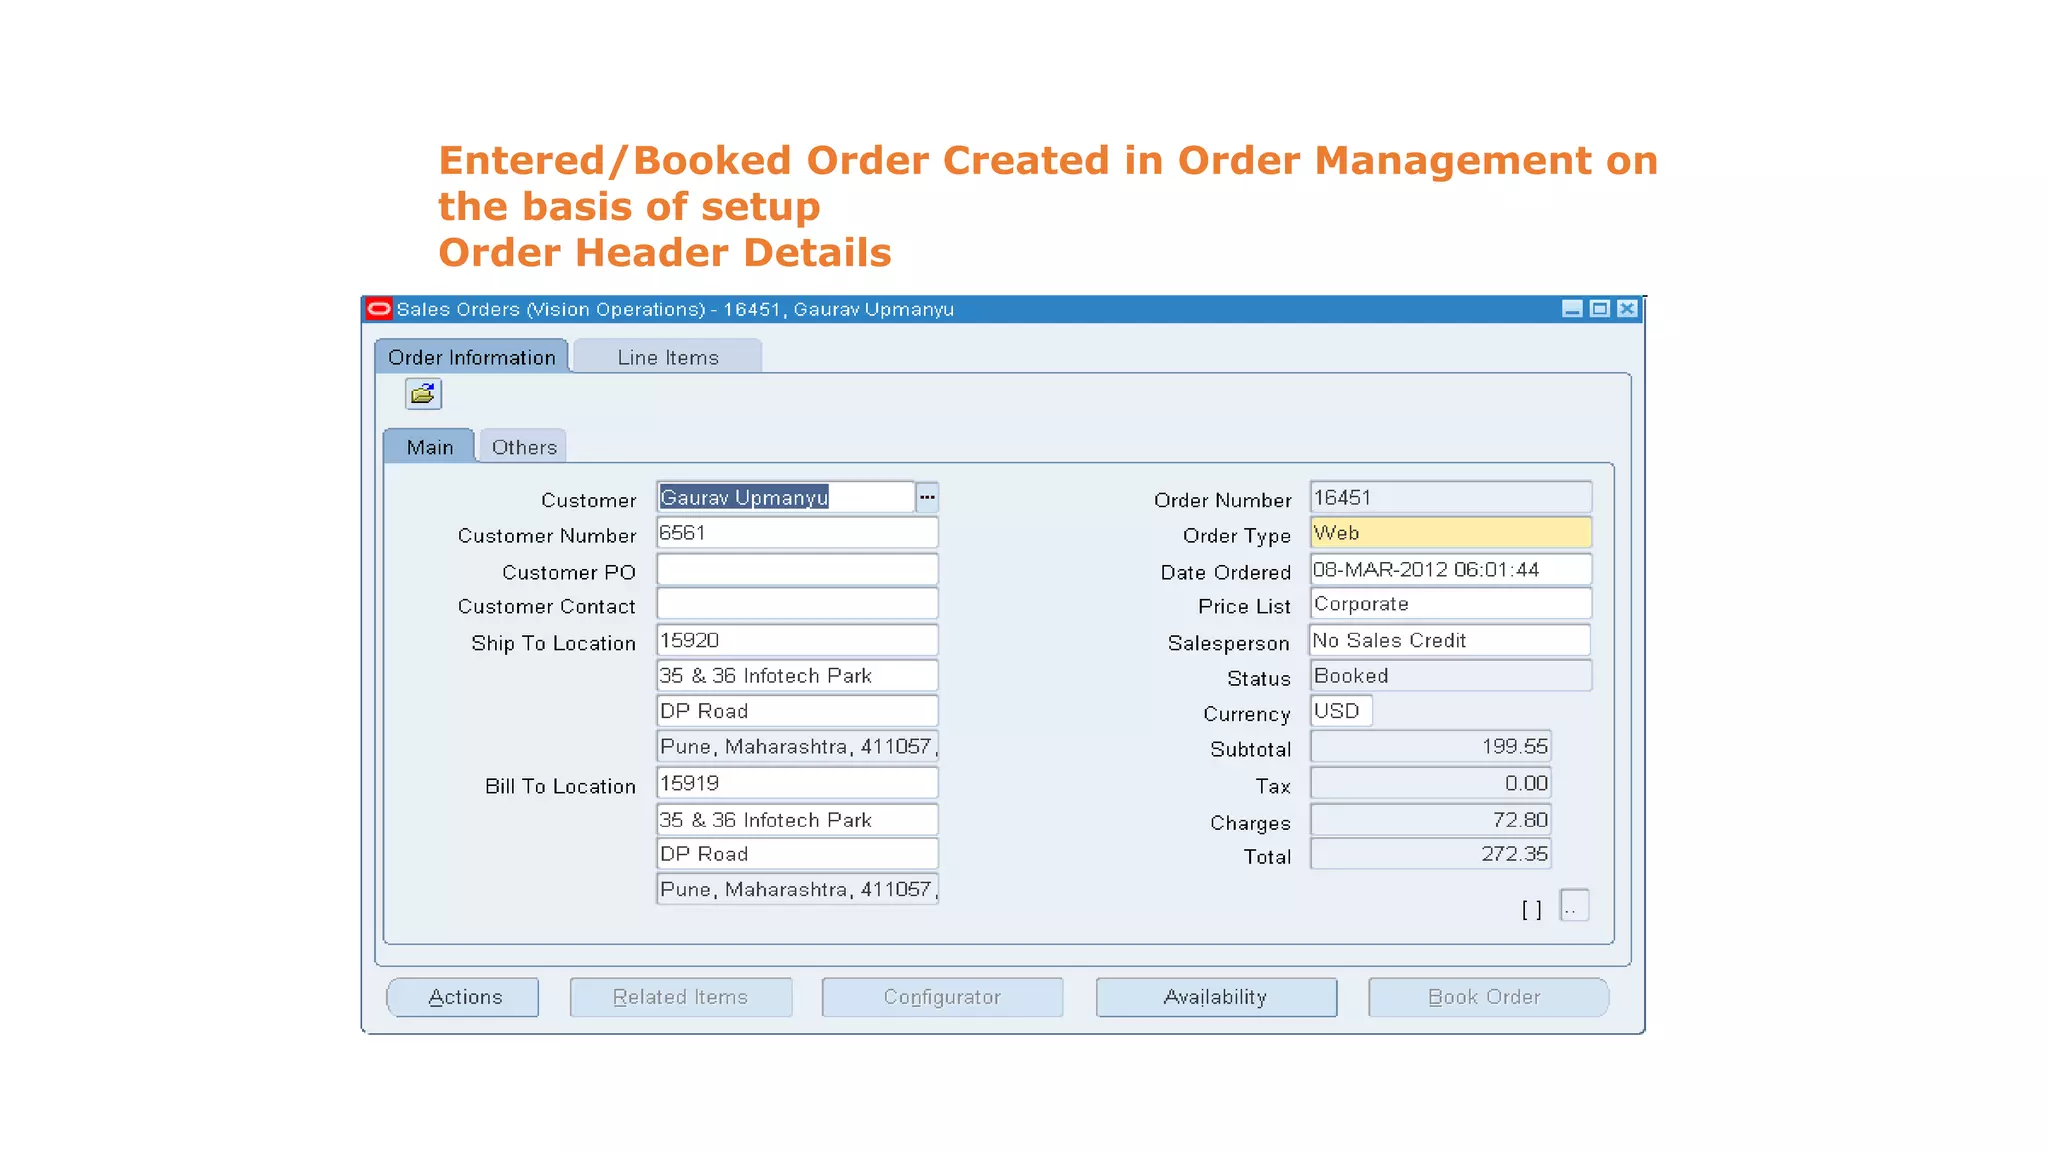
Task: Minimize the Sales Orders window
Action: tap(1572, 309)
